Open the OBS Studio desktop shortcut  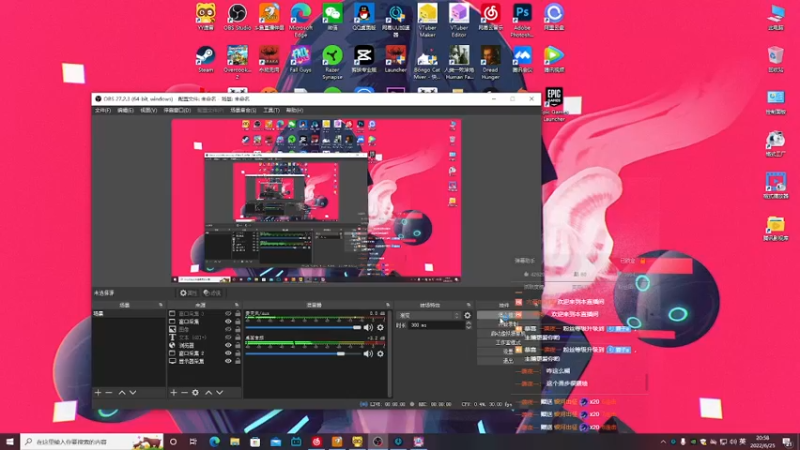237,17
